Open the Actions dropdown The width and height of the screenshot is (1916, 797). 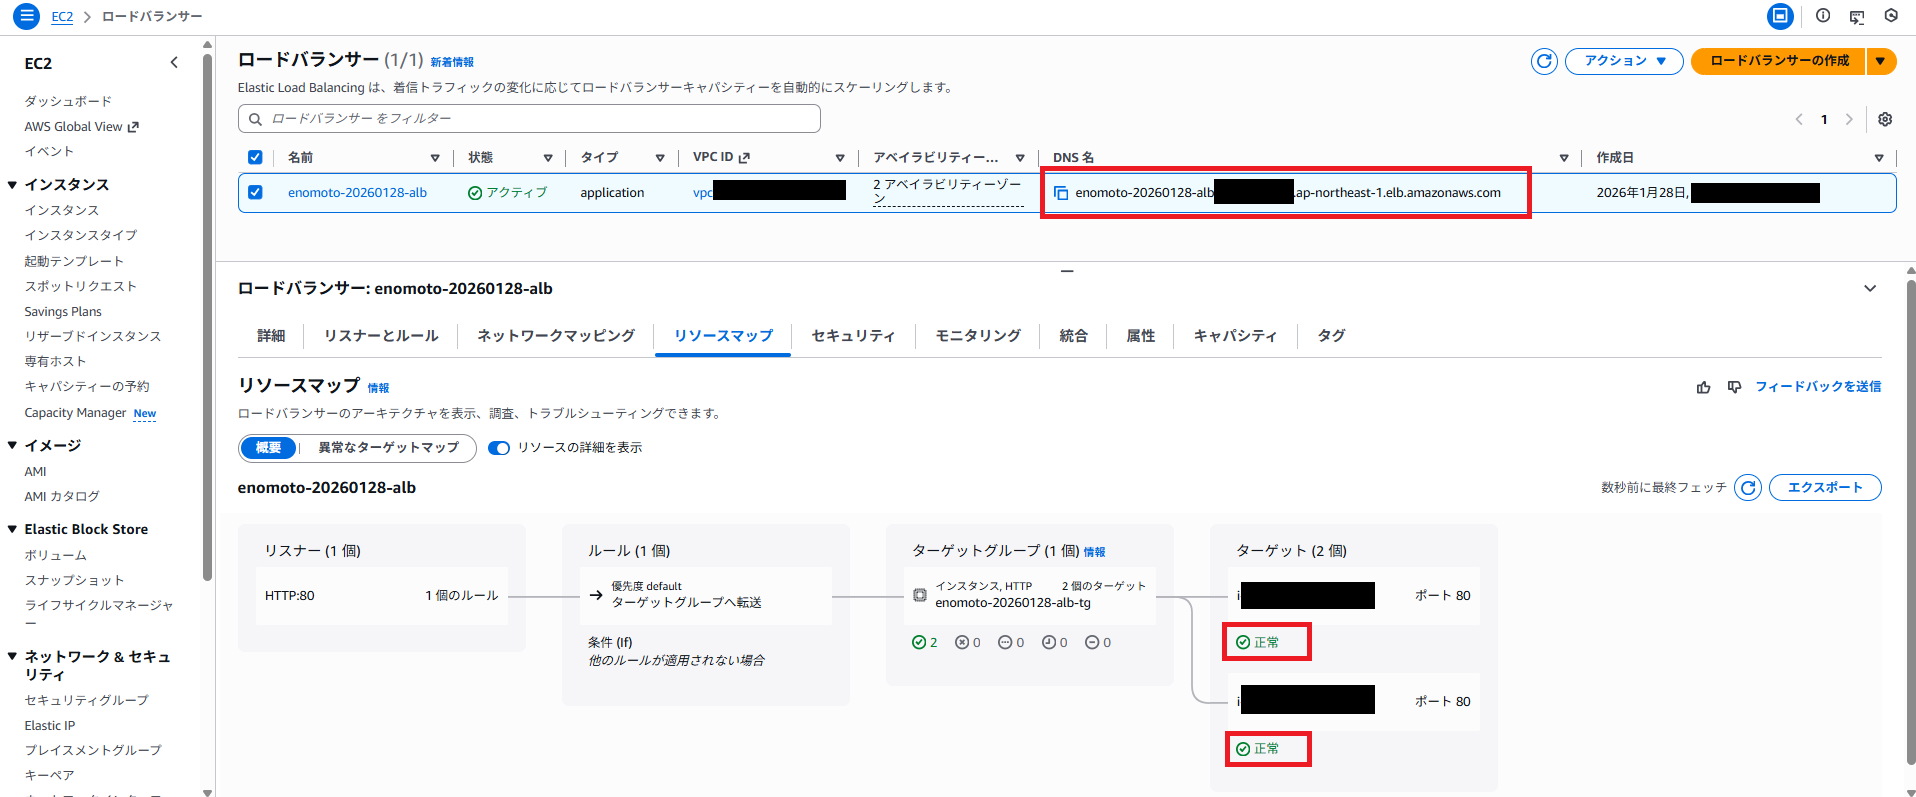(x=1624, y=61)
